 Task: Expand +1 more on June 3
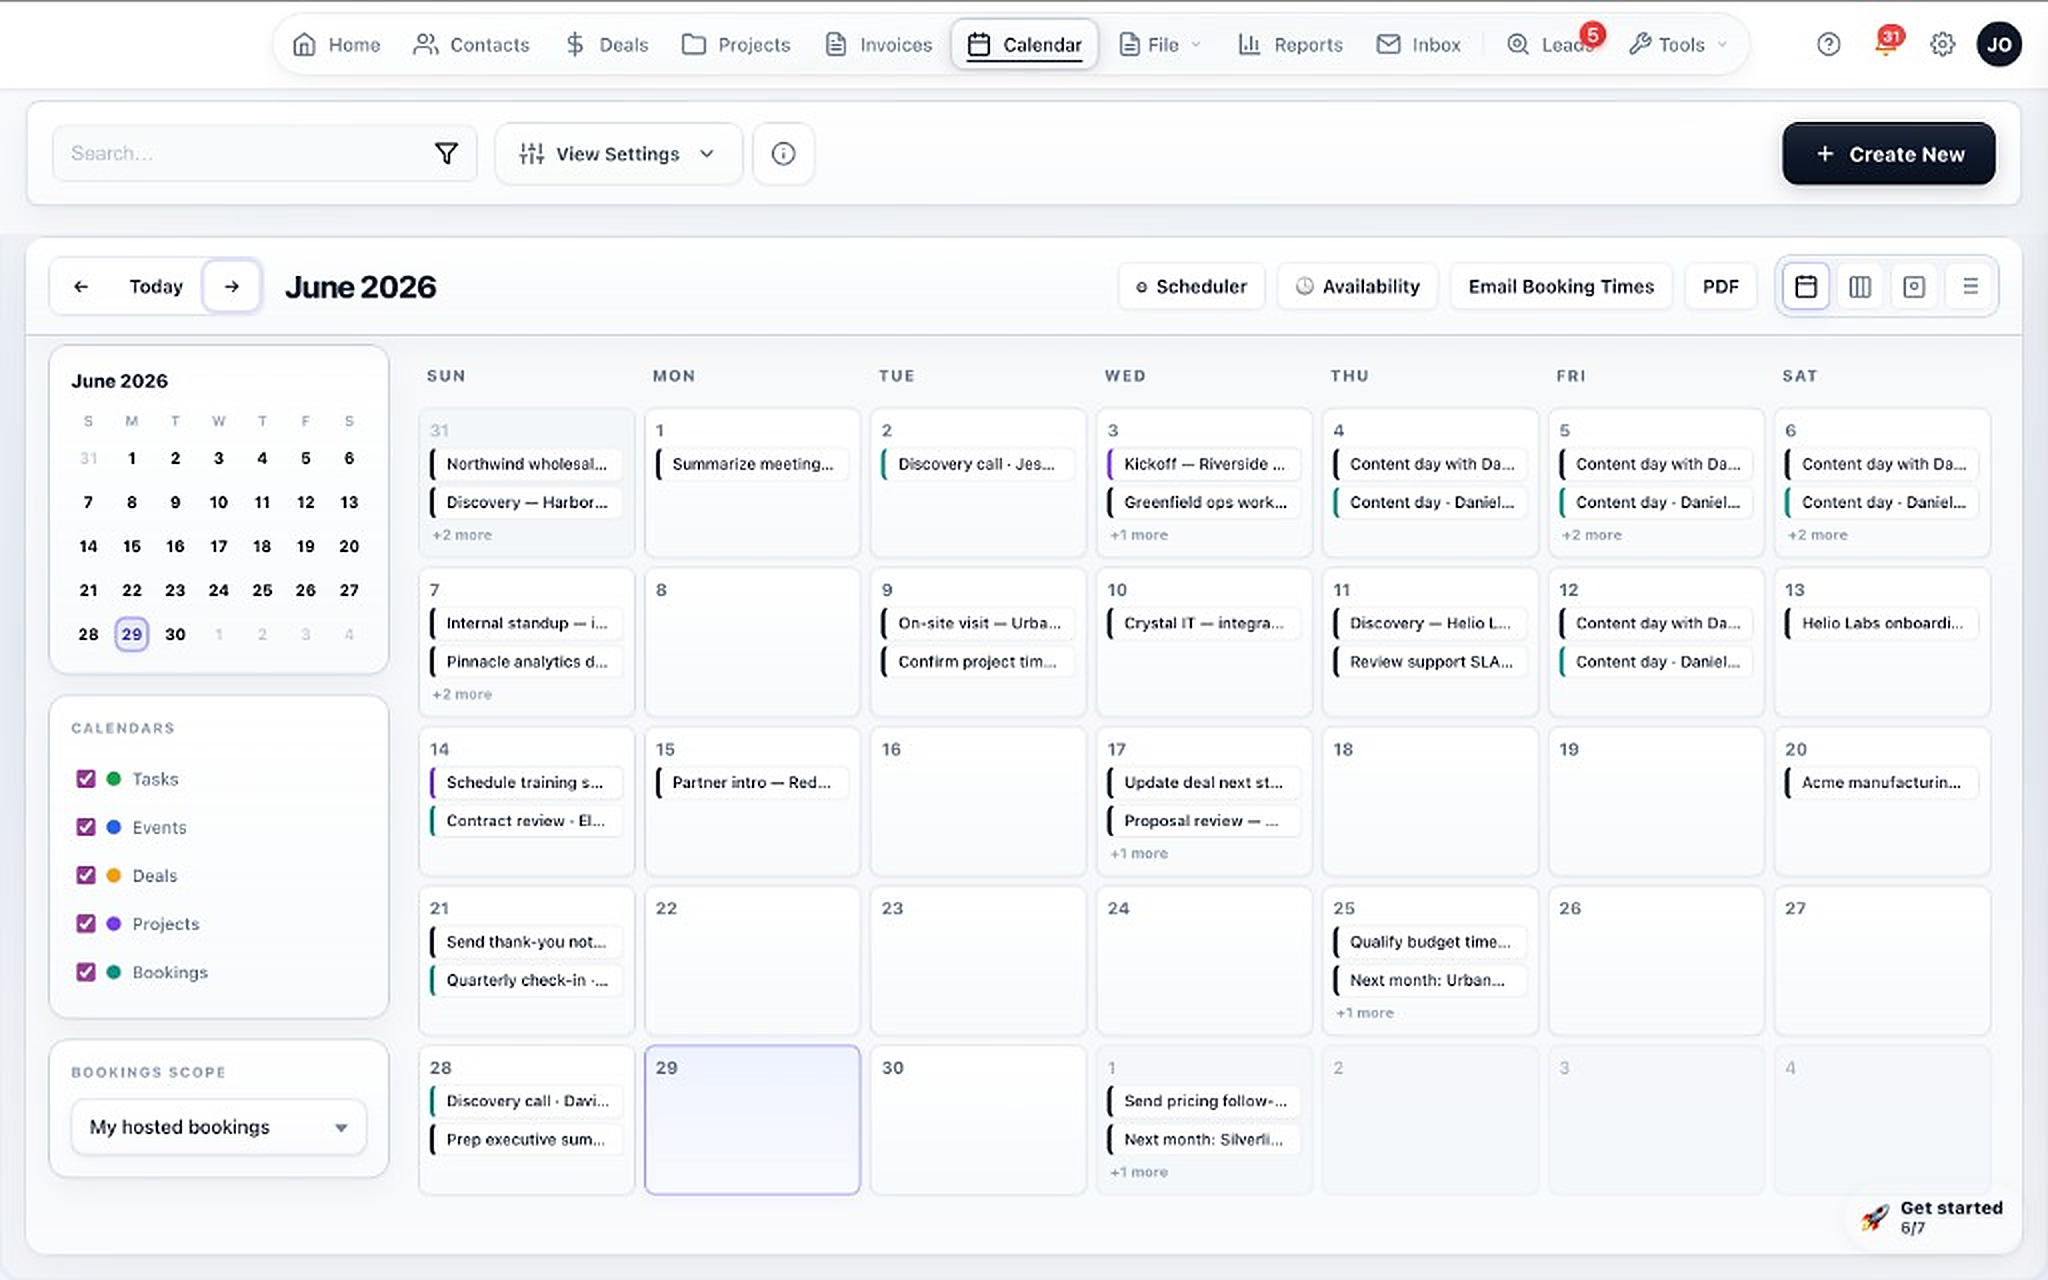coord(1139,535)
